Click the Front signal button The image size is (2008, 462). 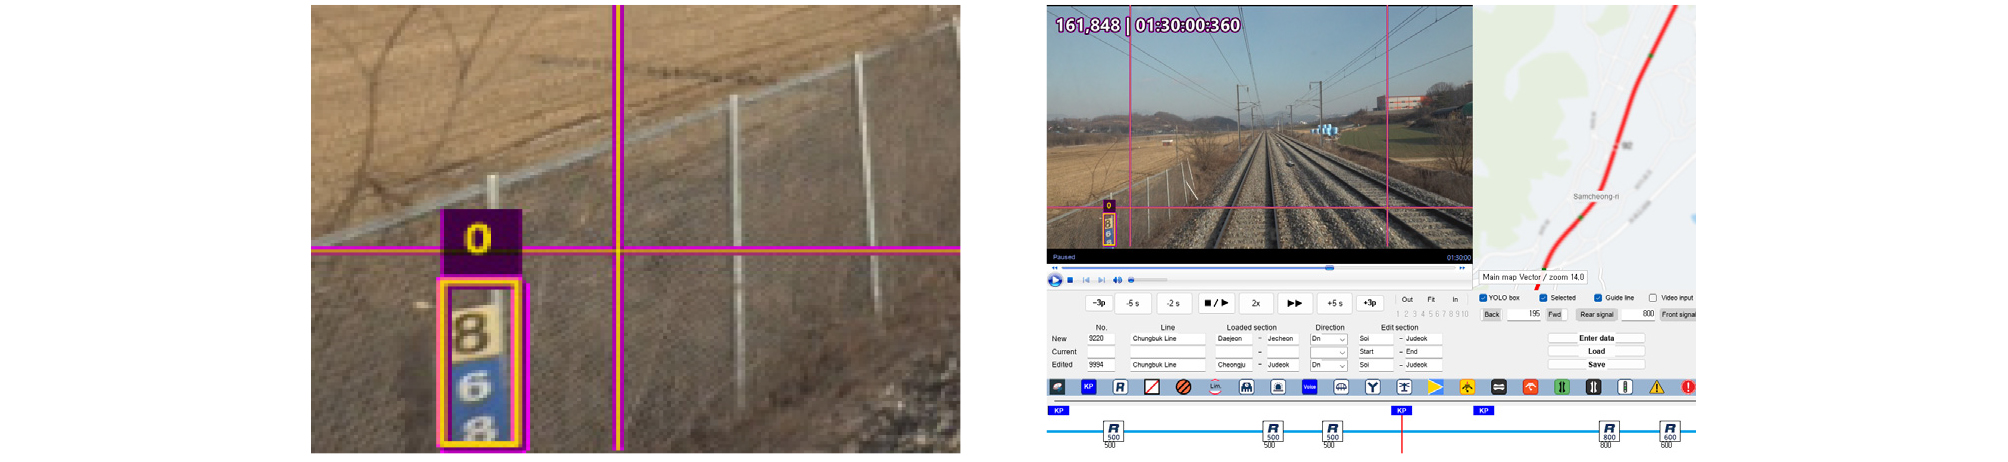coord(1679,315)
